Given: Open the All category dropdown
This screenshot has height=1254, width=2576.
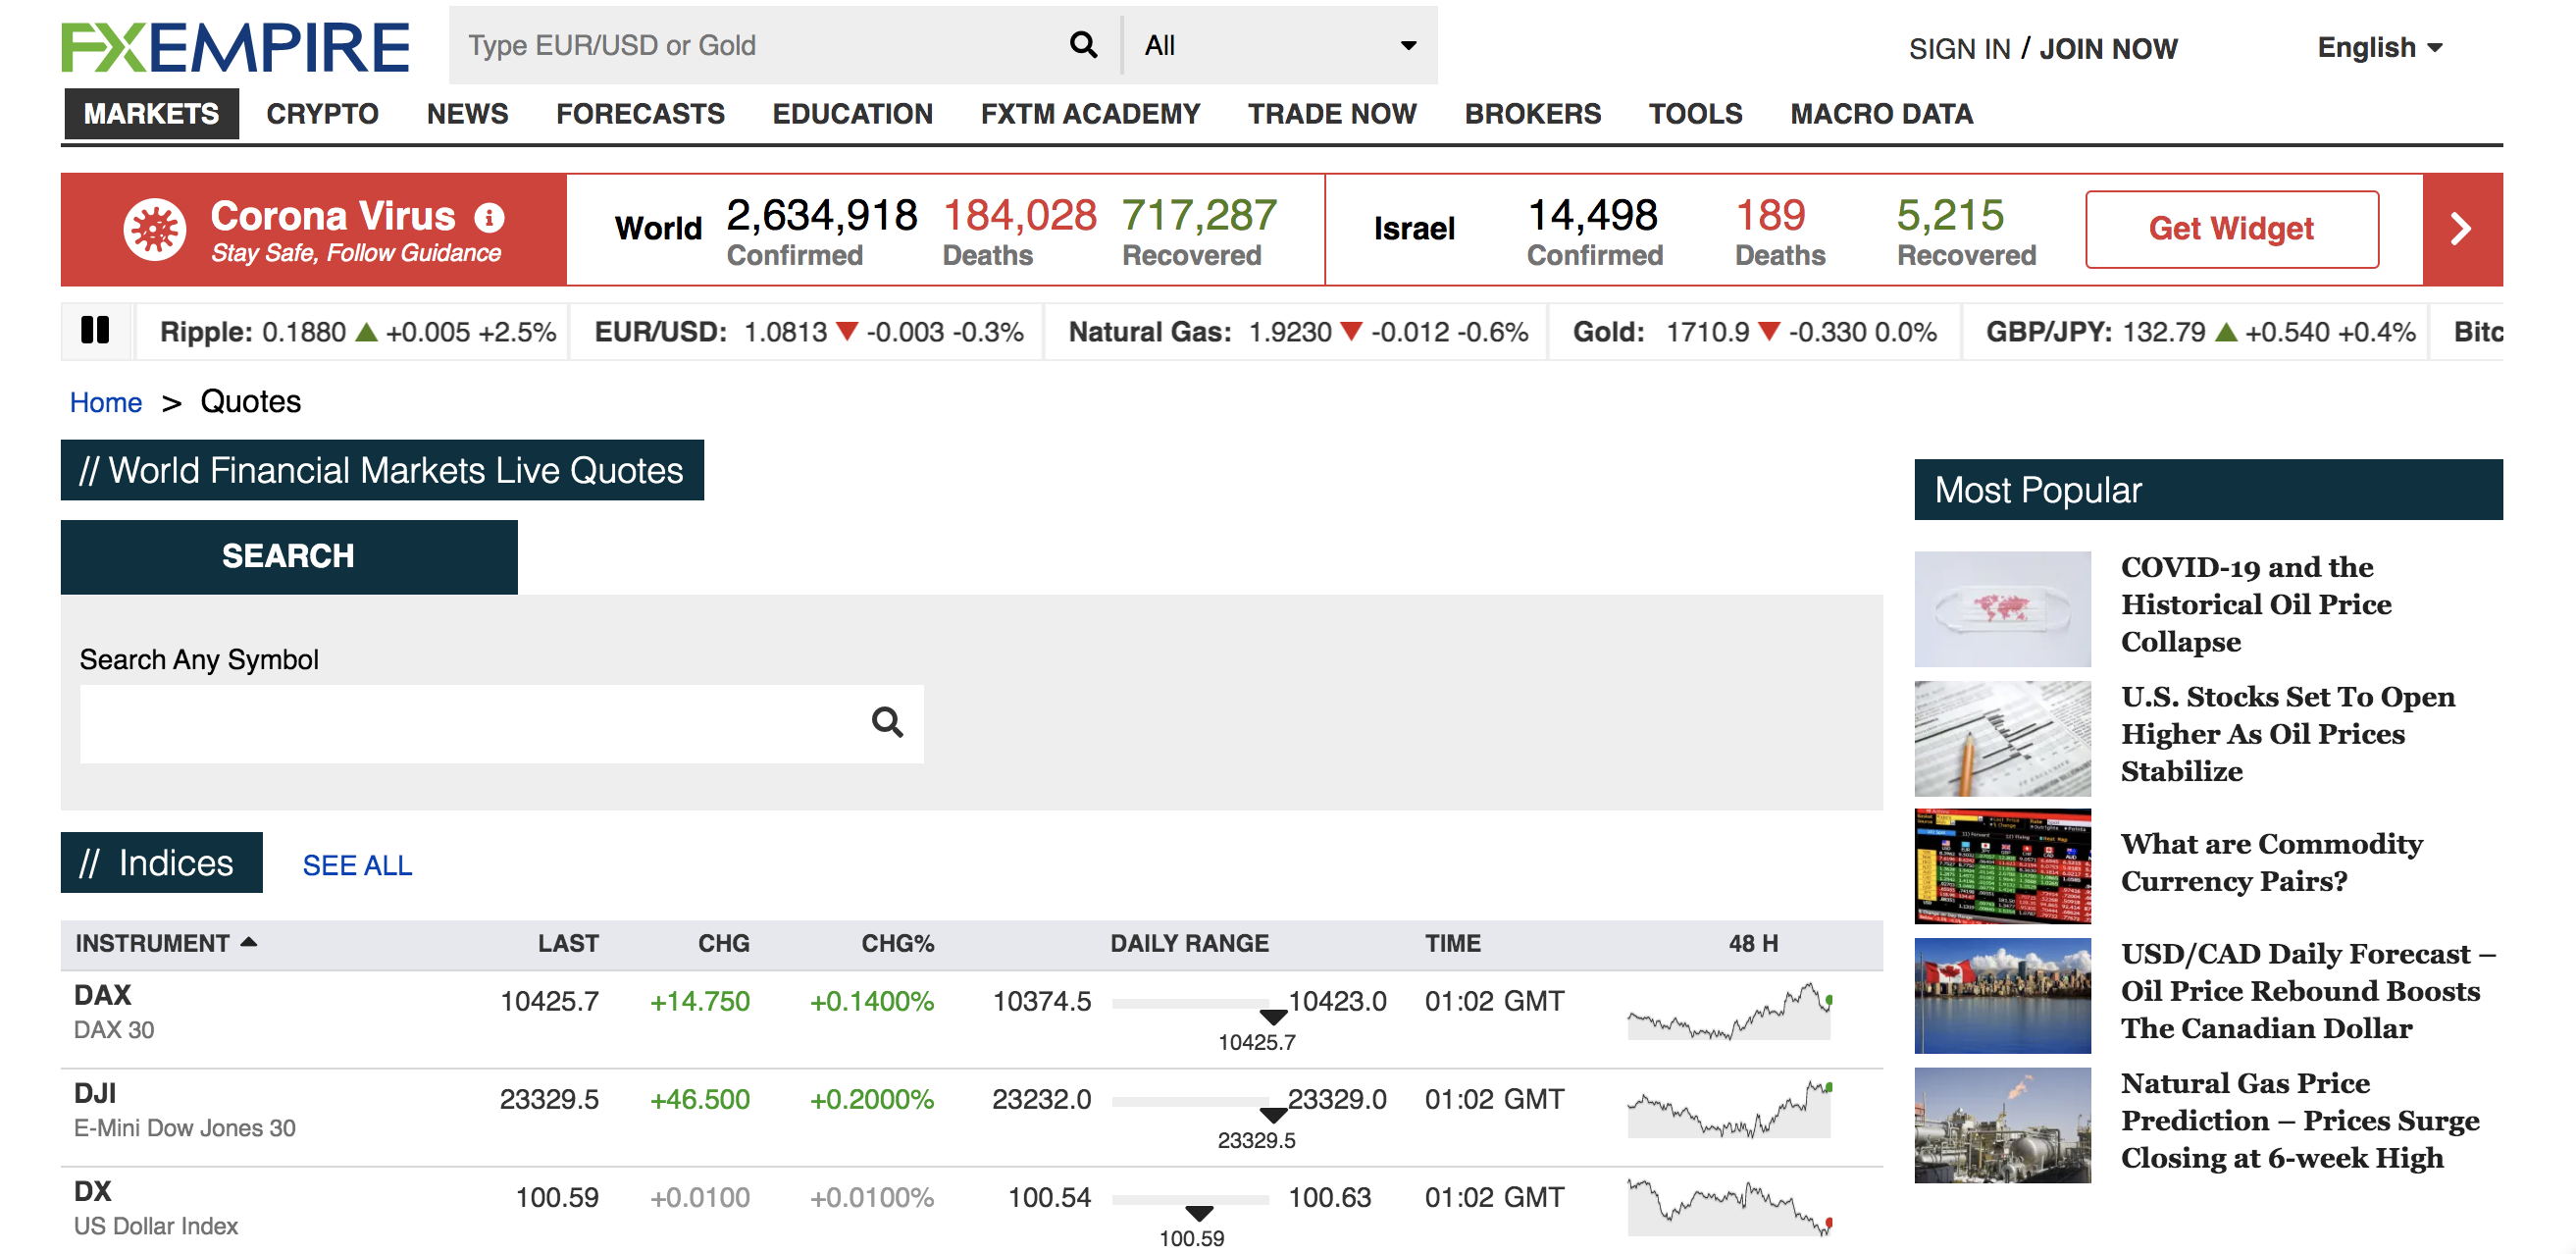Looking at the screenshot, I should [x=1280, y=45].
